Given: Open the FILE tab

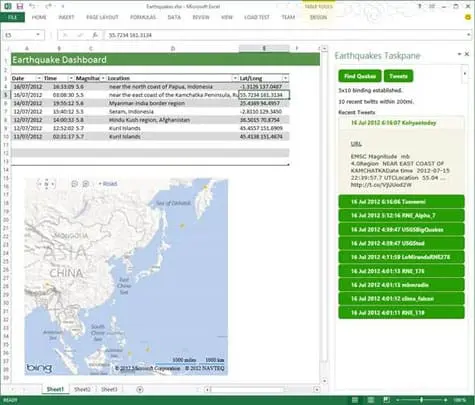Looking at the screenshot, I should tap(12, 17).
